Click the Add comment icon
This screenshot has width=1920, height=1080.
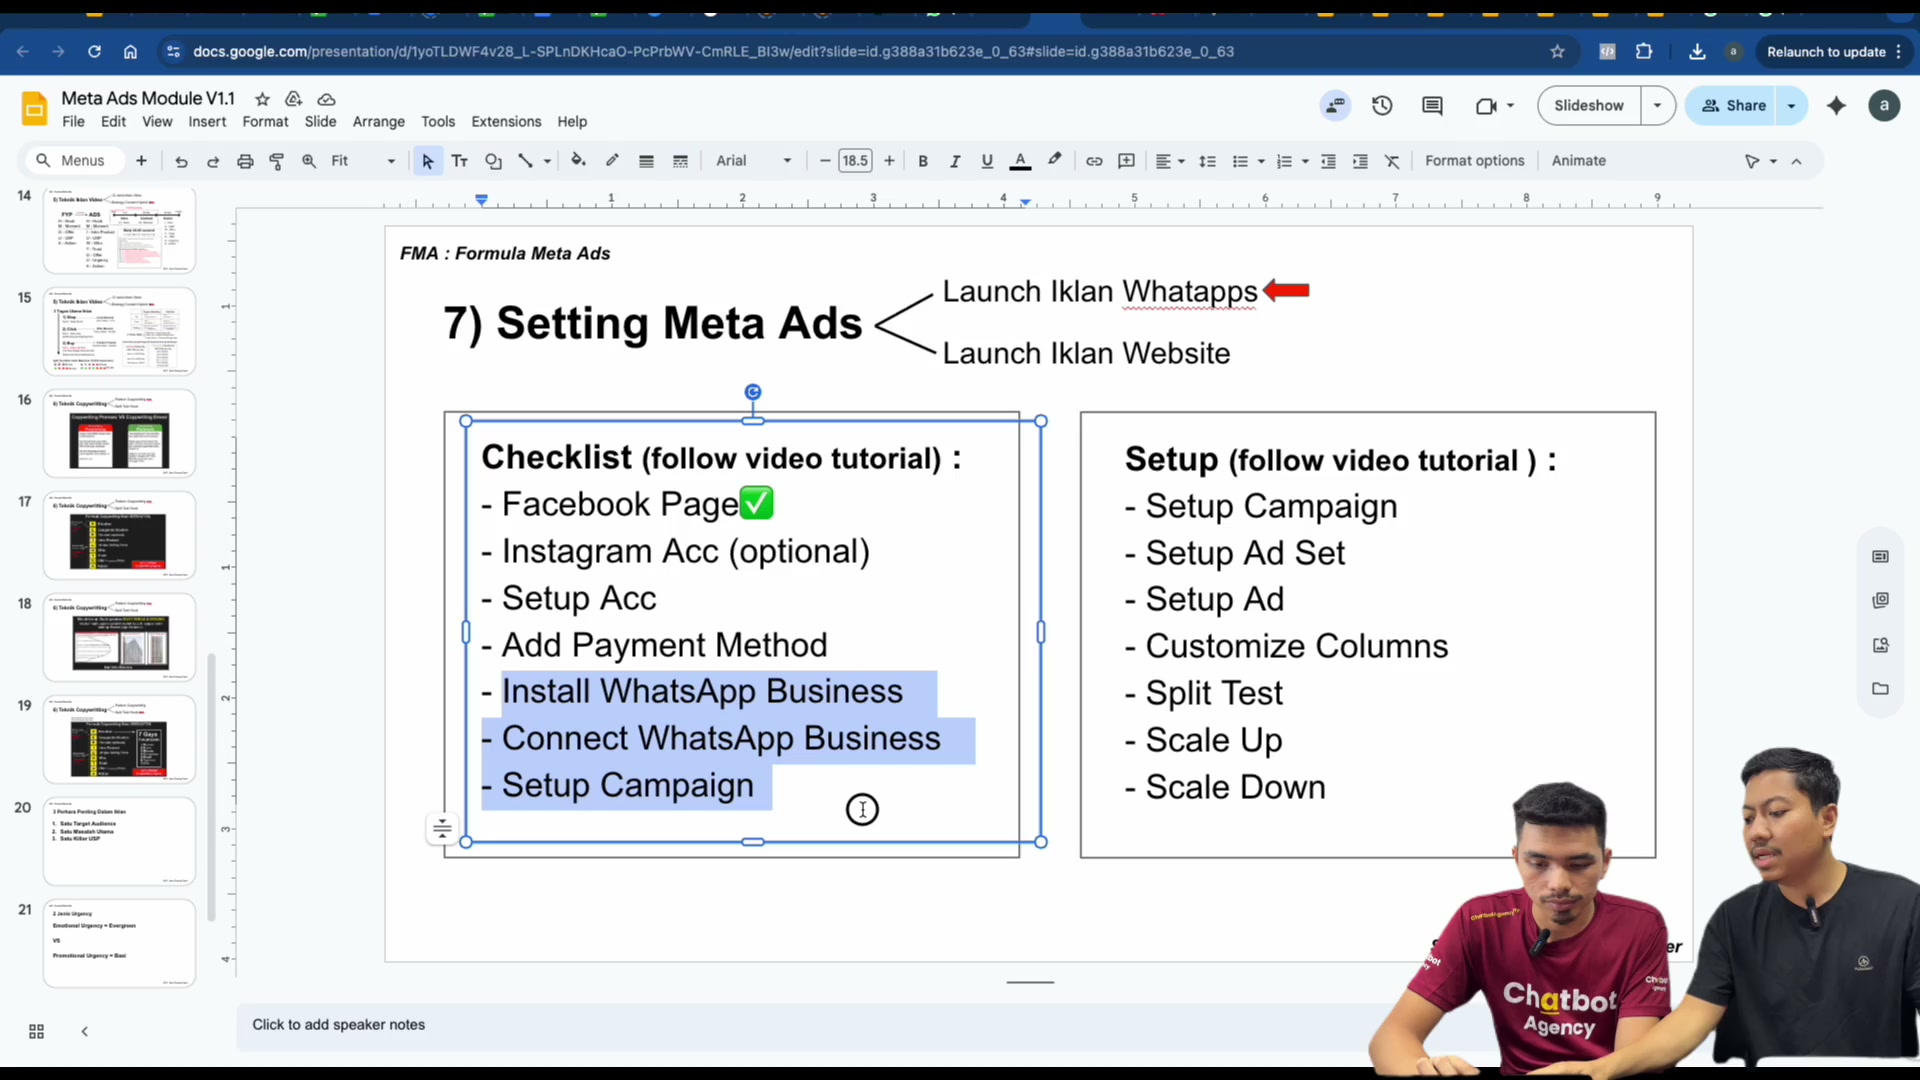click(x=1126, y=161)
